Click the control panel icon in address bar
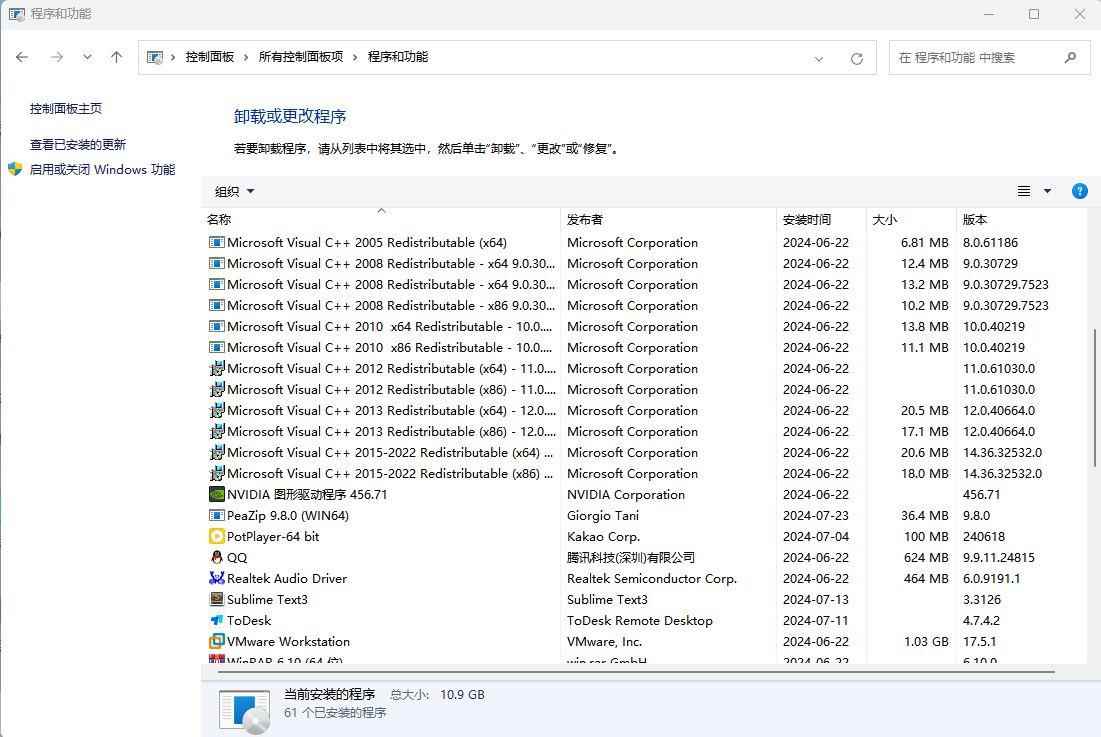 [x=155, y=58]
